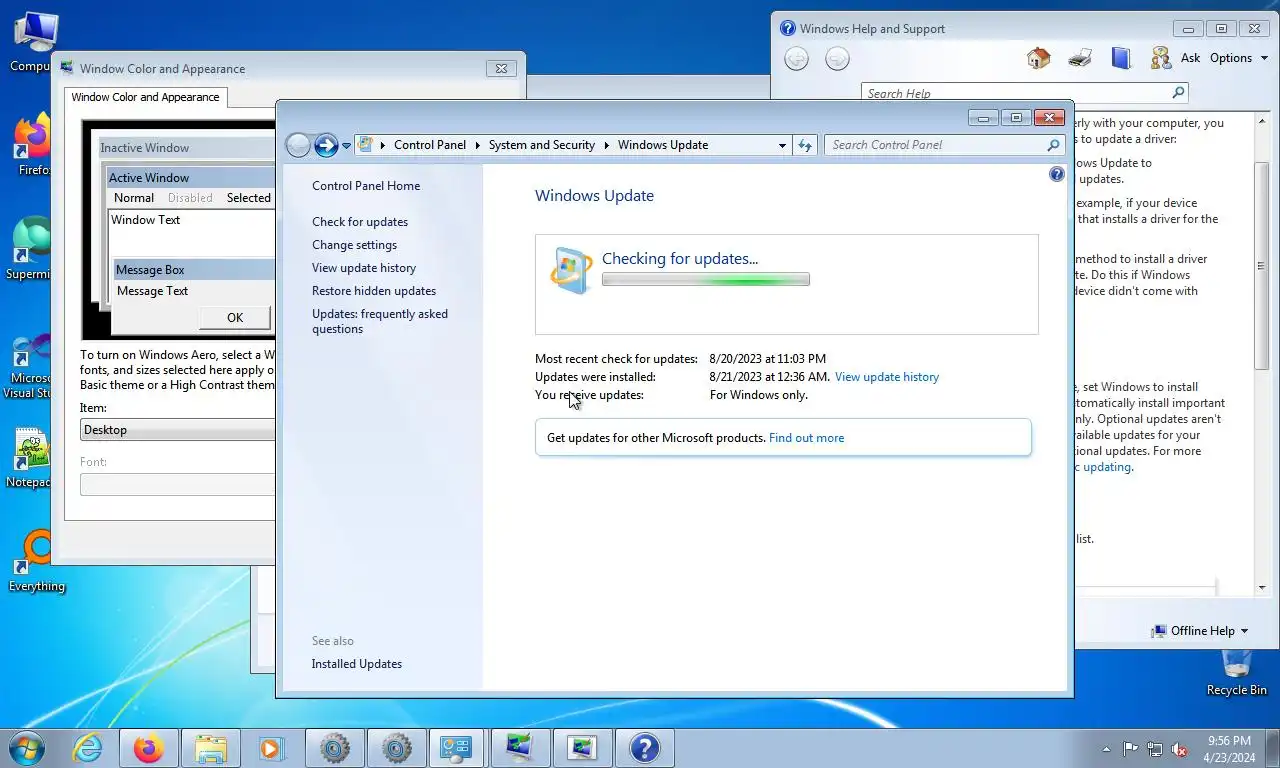Click the Ask people icon in Help

point(1160,58)
